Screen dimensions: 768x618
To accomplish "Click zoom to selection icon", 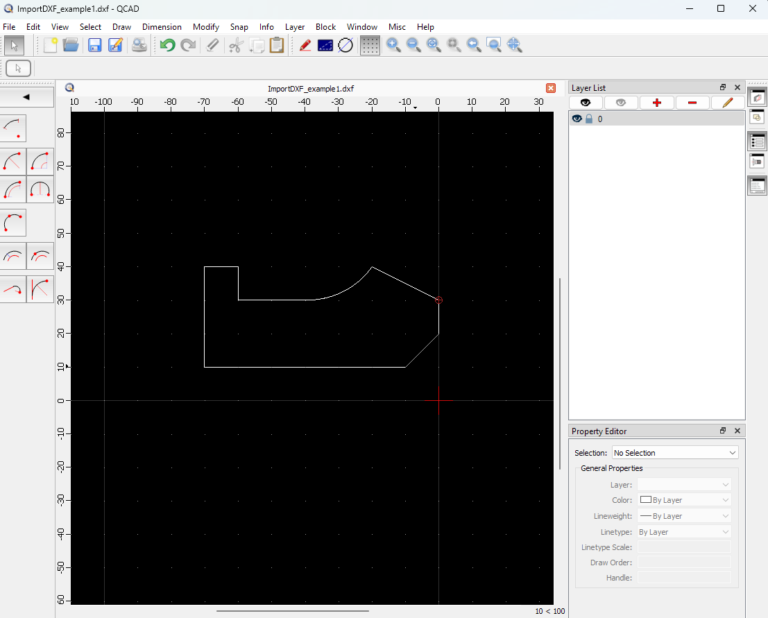I will coord(454,45).
